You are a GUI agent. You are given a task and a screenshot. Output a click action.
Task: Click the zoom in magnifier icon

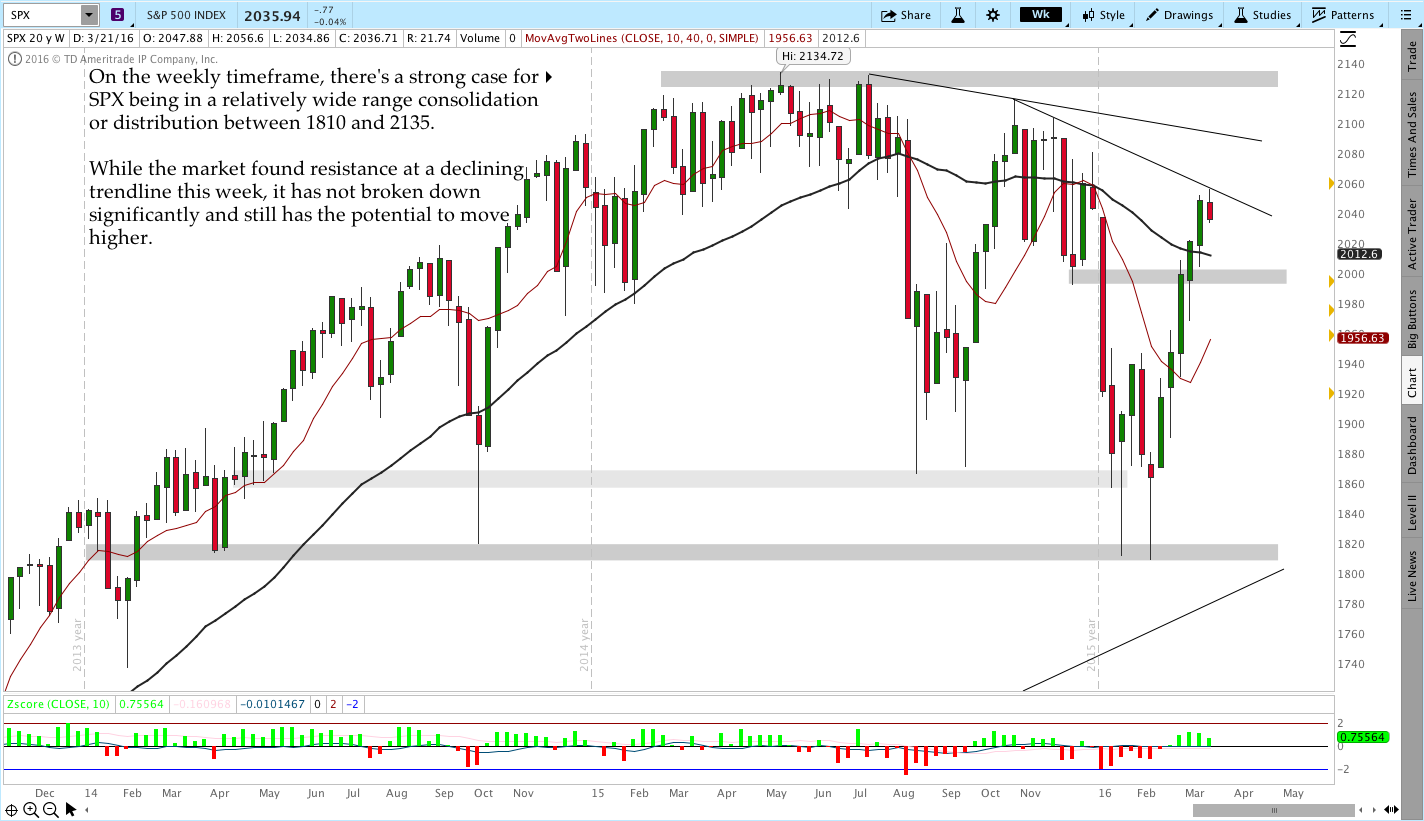[31, 810]
